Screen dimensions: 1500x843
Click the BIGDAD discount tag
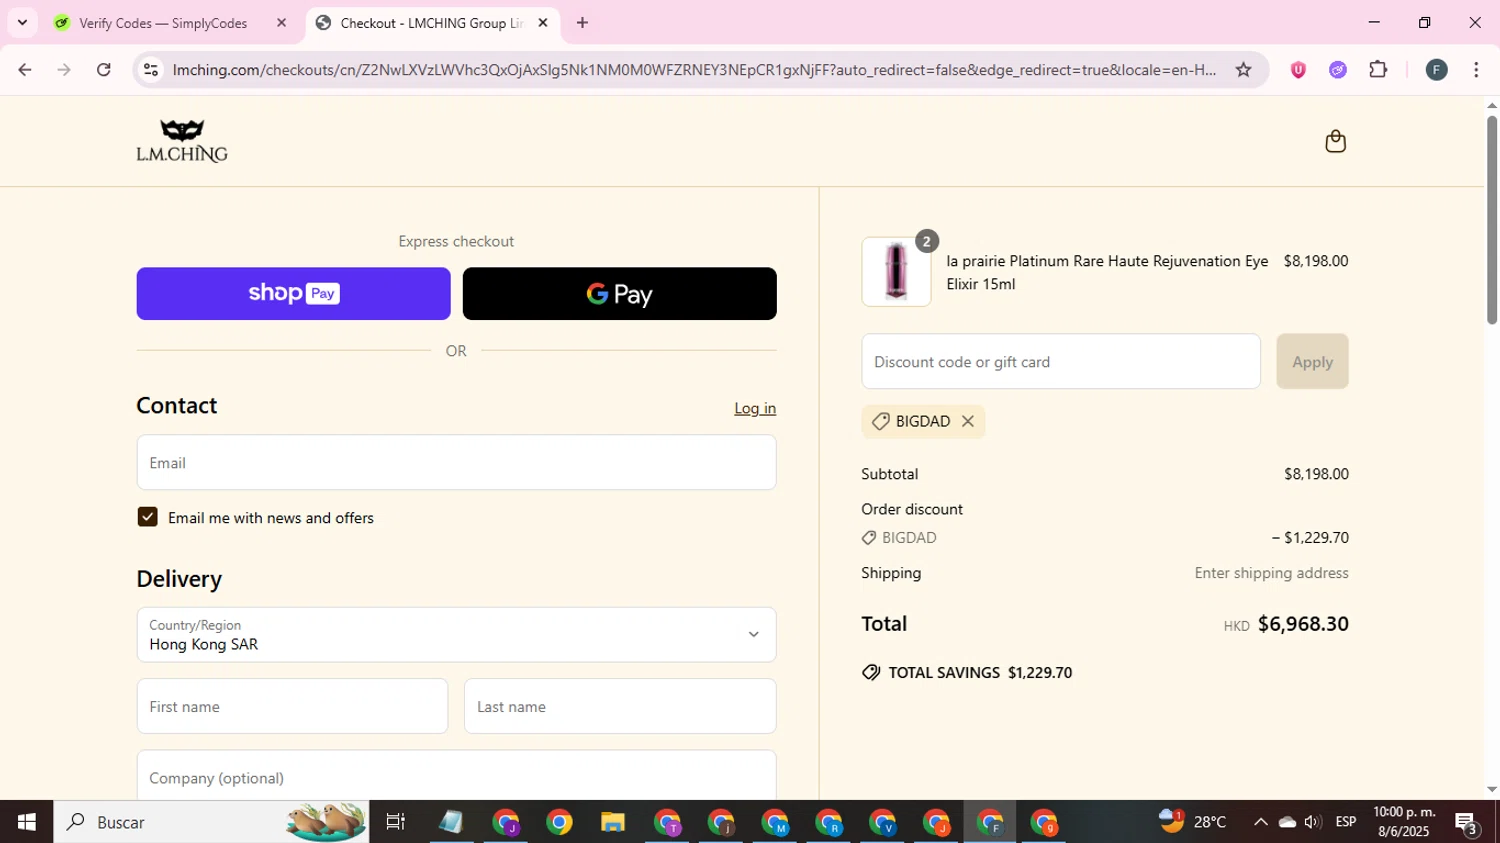coord(923,421)
